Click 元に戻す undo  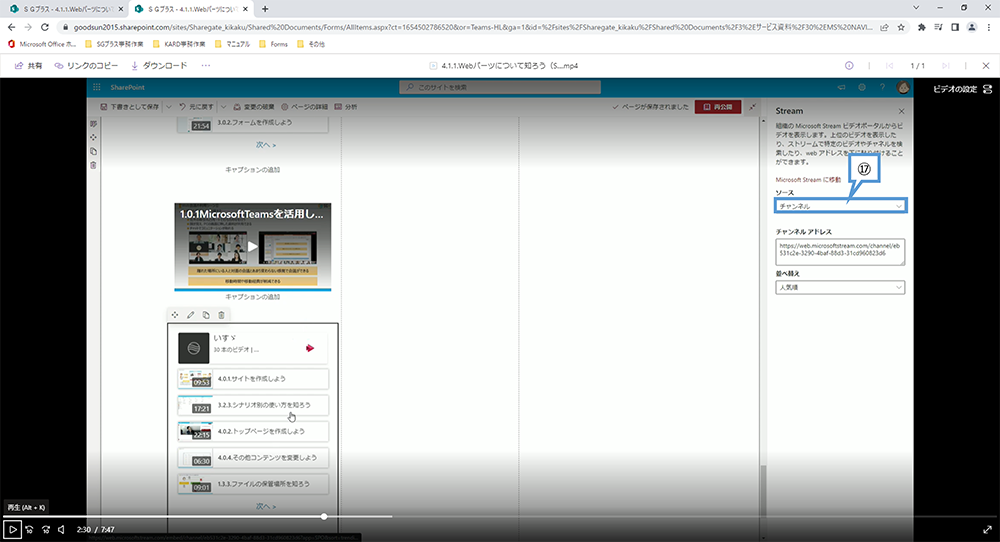196,107
